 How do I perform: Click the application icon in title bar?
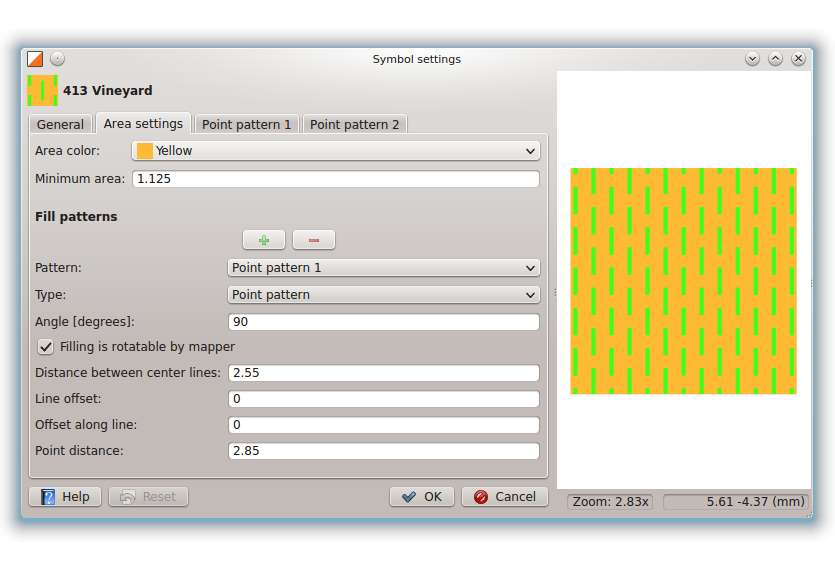[35, 59]
